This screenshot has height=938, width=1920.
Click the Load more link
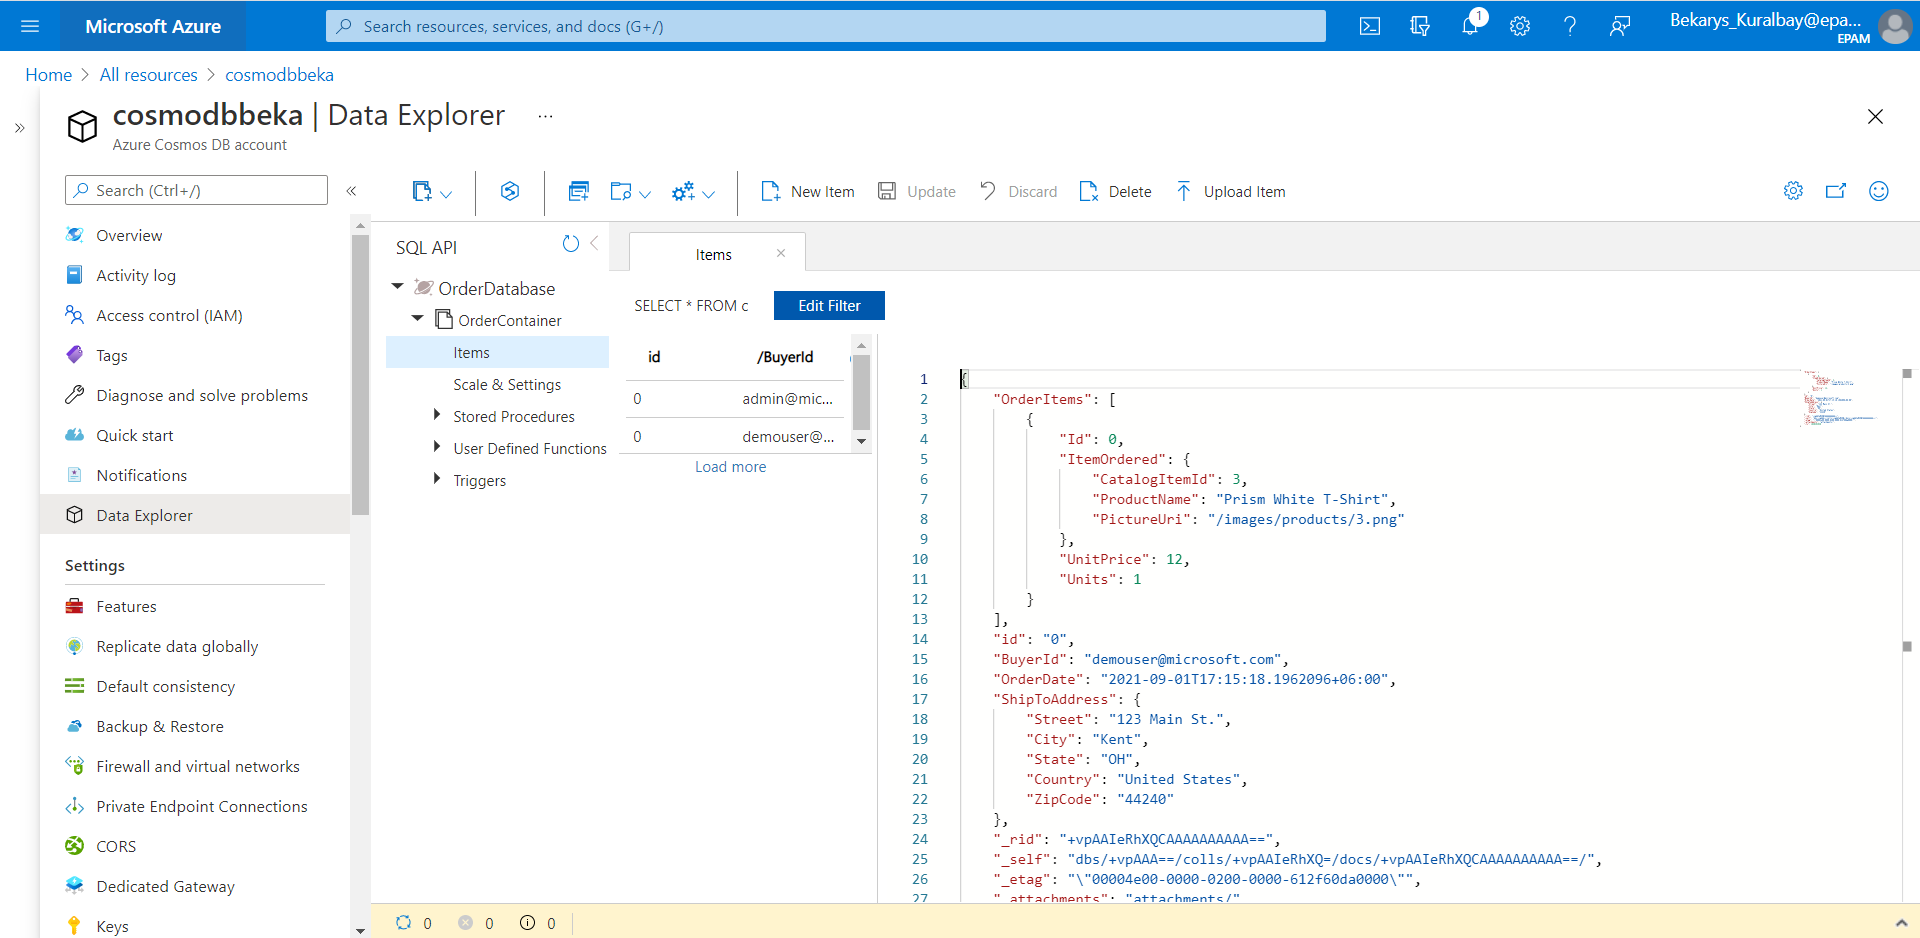tap(730, 466)
